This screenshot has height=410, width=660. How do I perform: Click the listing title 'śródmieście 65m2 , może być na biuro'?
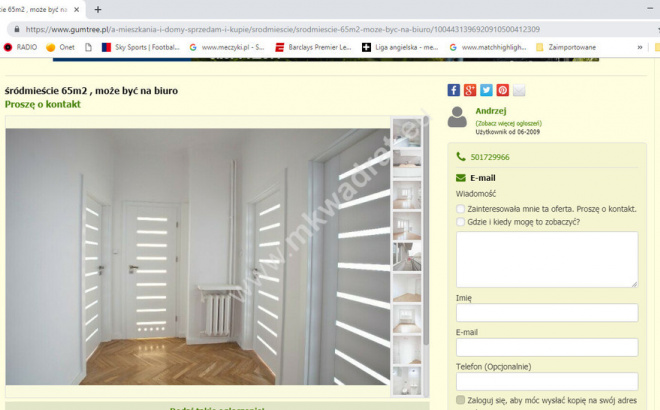91,91
